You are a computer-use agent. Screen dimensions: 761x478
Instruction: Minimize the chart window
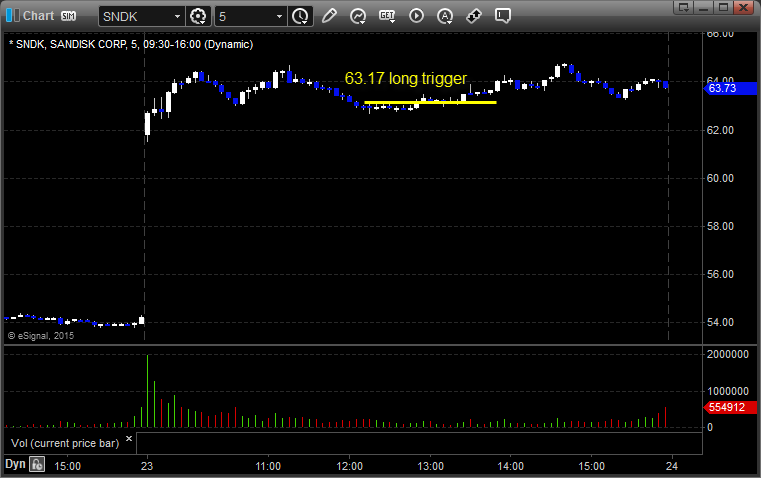(x=704, y=7)
